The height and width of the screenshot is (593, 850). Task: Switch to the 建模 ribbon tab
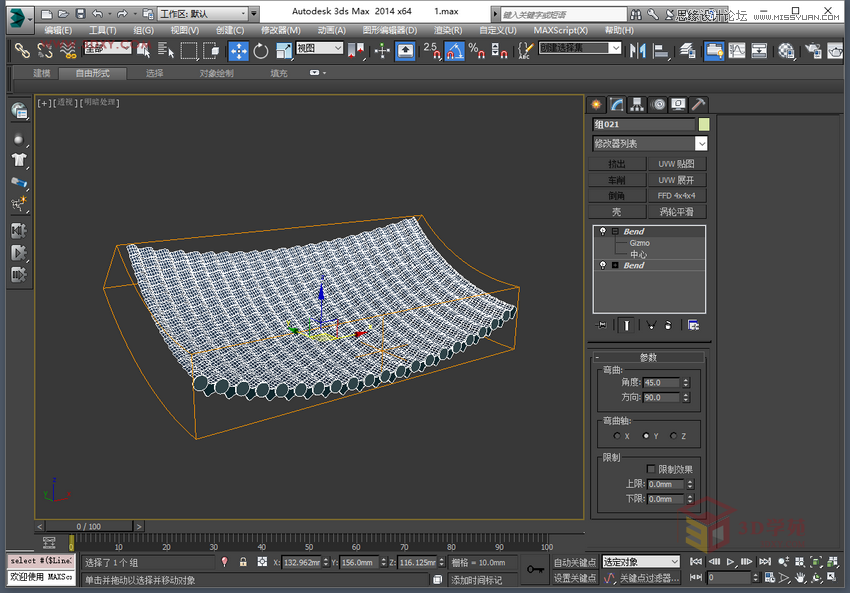41,73
